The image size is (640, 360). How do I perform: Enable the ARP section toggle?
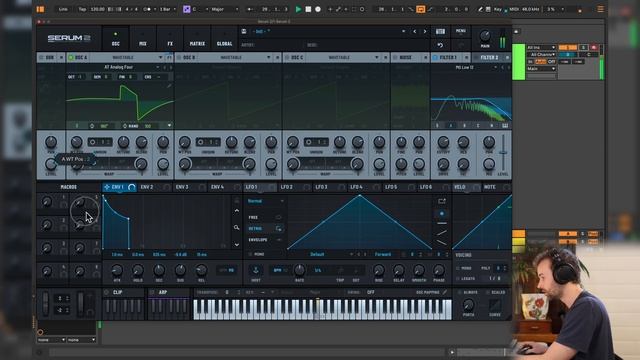[x=152, y=292]
